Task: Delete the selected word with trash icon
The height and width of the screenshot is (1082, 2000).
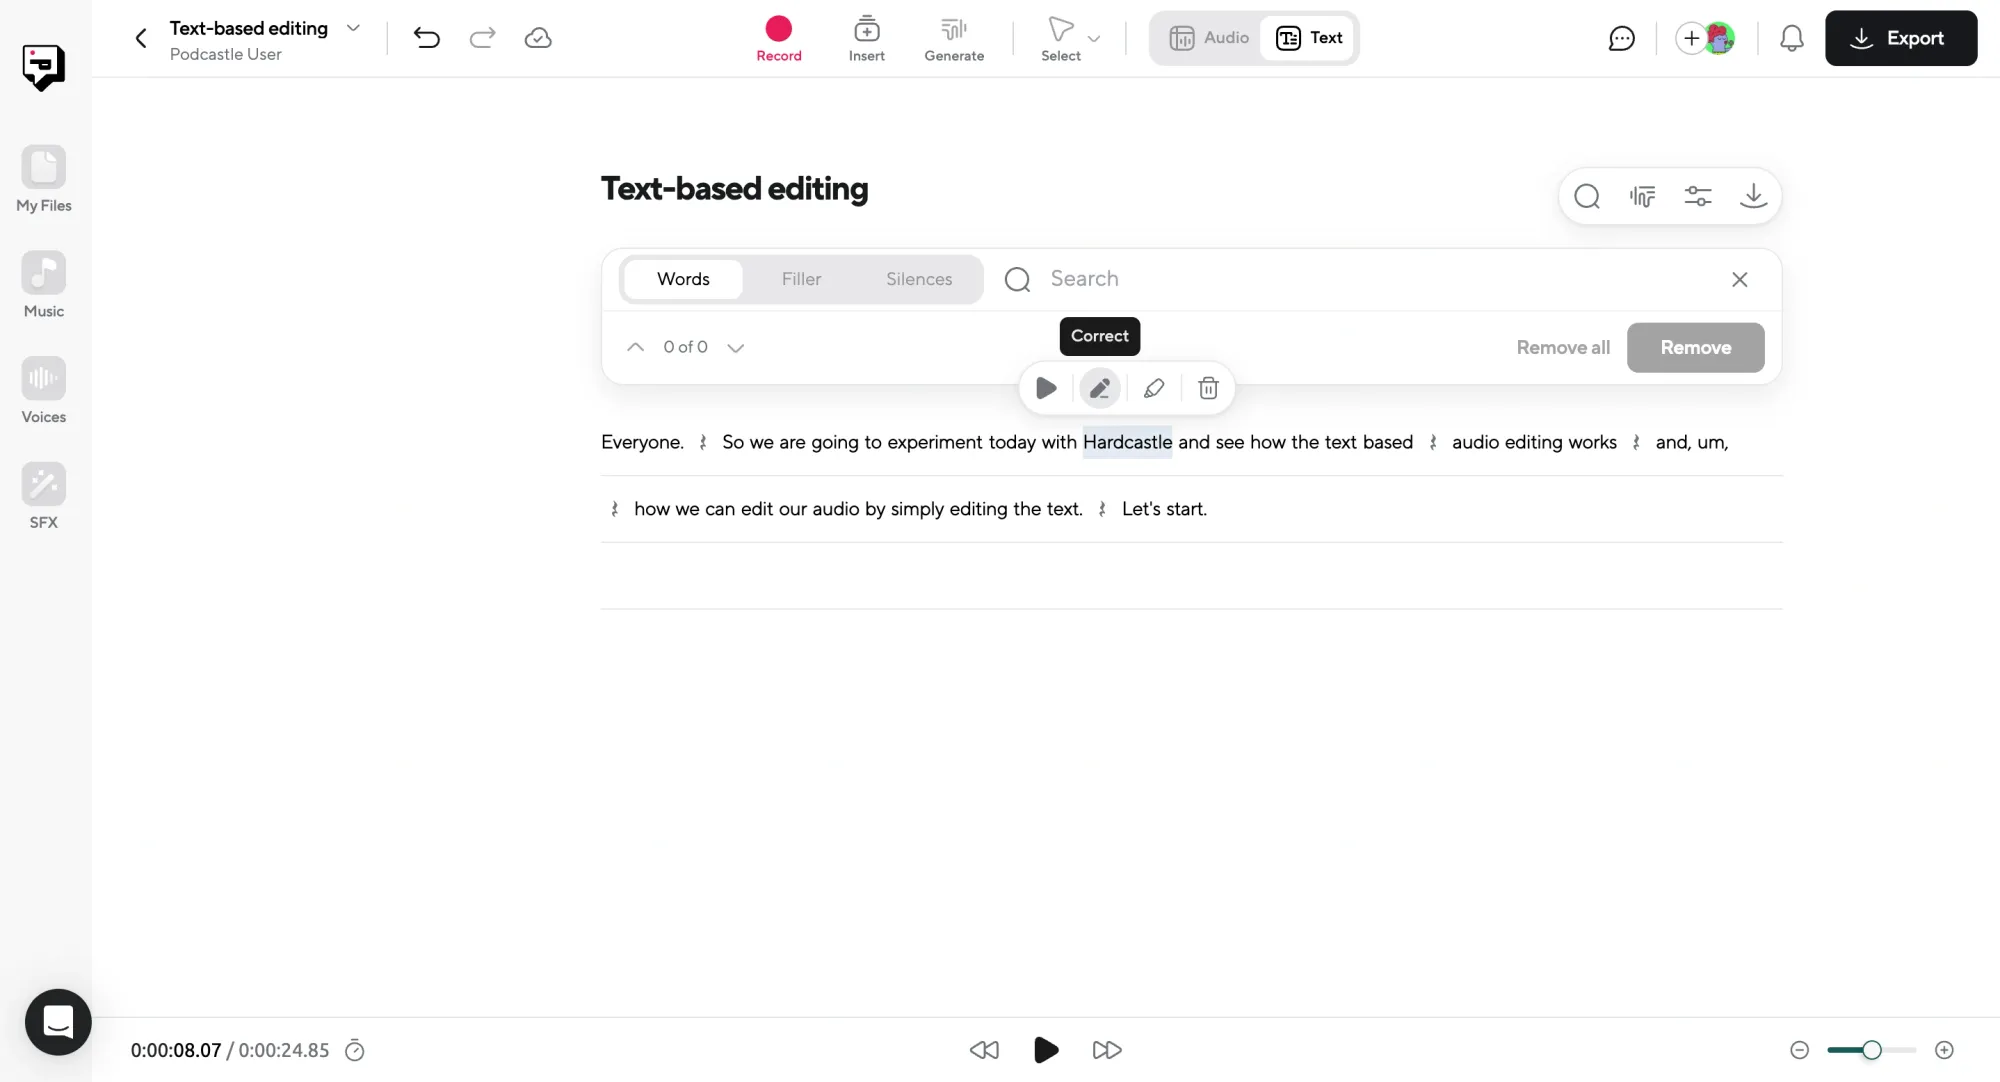Action: (x=1208, y=388)
